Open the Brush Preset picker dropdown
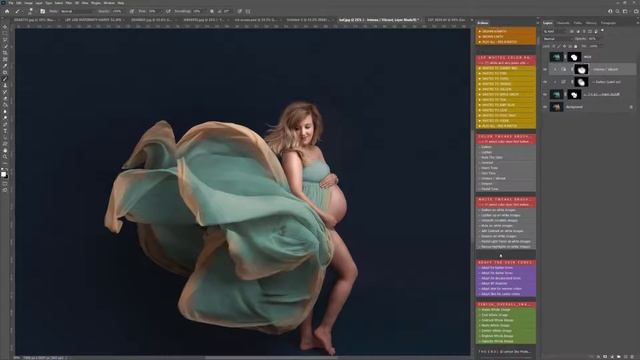Screen dimensions: 640x360 point(31,11)
